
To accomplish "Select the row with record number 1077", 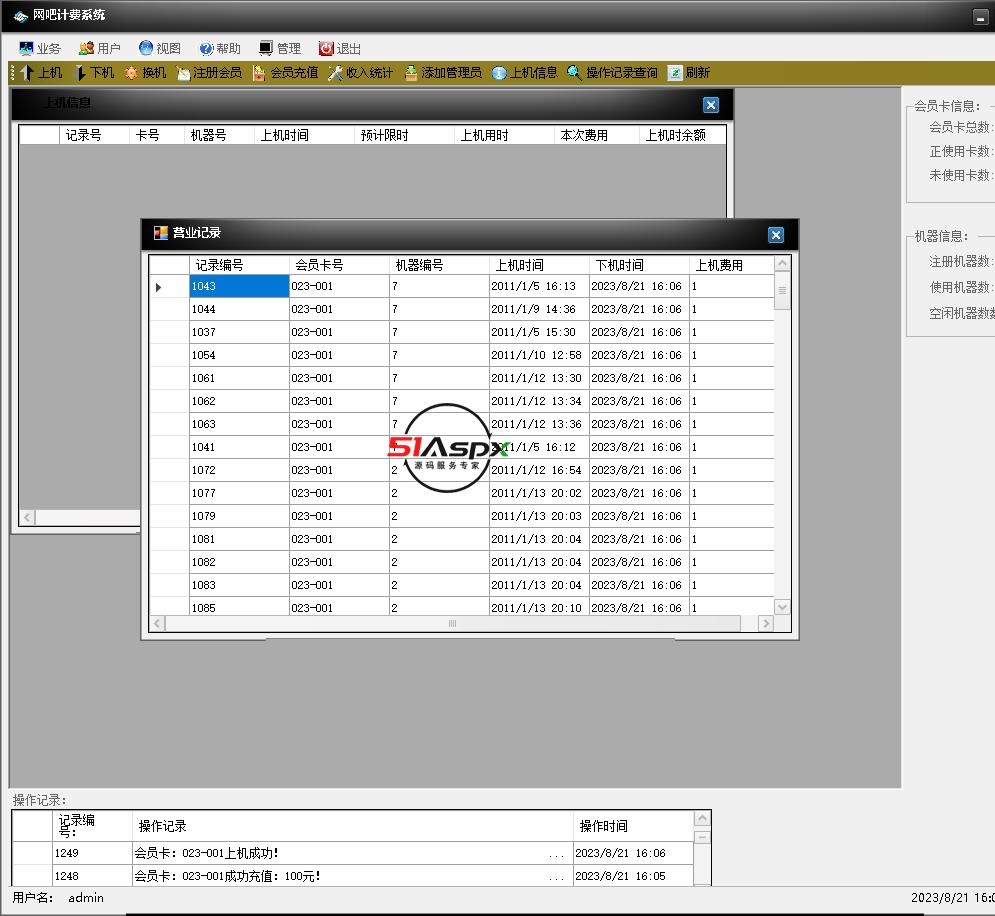I will pos(238,493).
